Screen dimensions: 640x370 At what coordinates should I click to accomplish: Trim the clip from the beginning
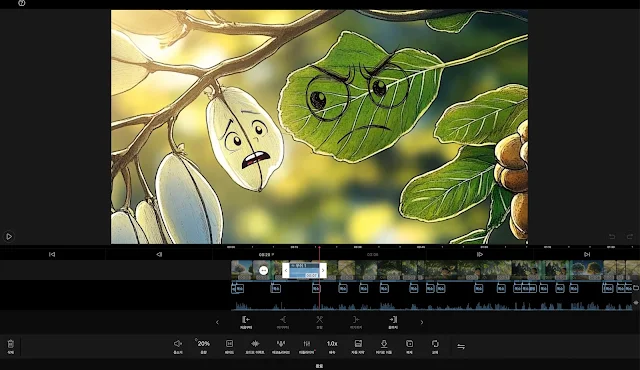(246, 322)
